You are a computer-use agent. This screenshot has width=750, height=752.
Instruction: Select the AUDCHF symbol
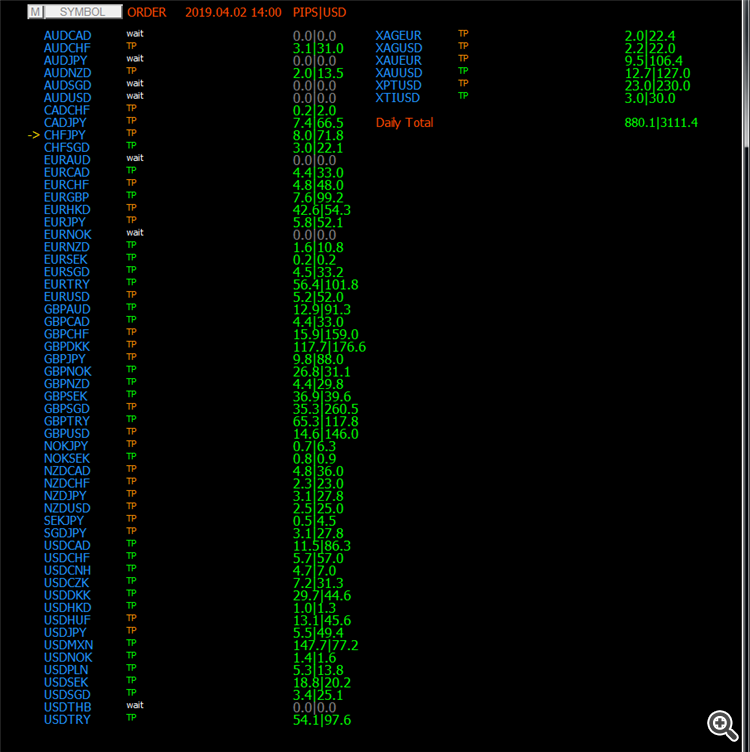click(67, 48)
